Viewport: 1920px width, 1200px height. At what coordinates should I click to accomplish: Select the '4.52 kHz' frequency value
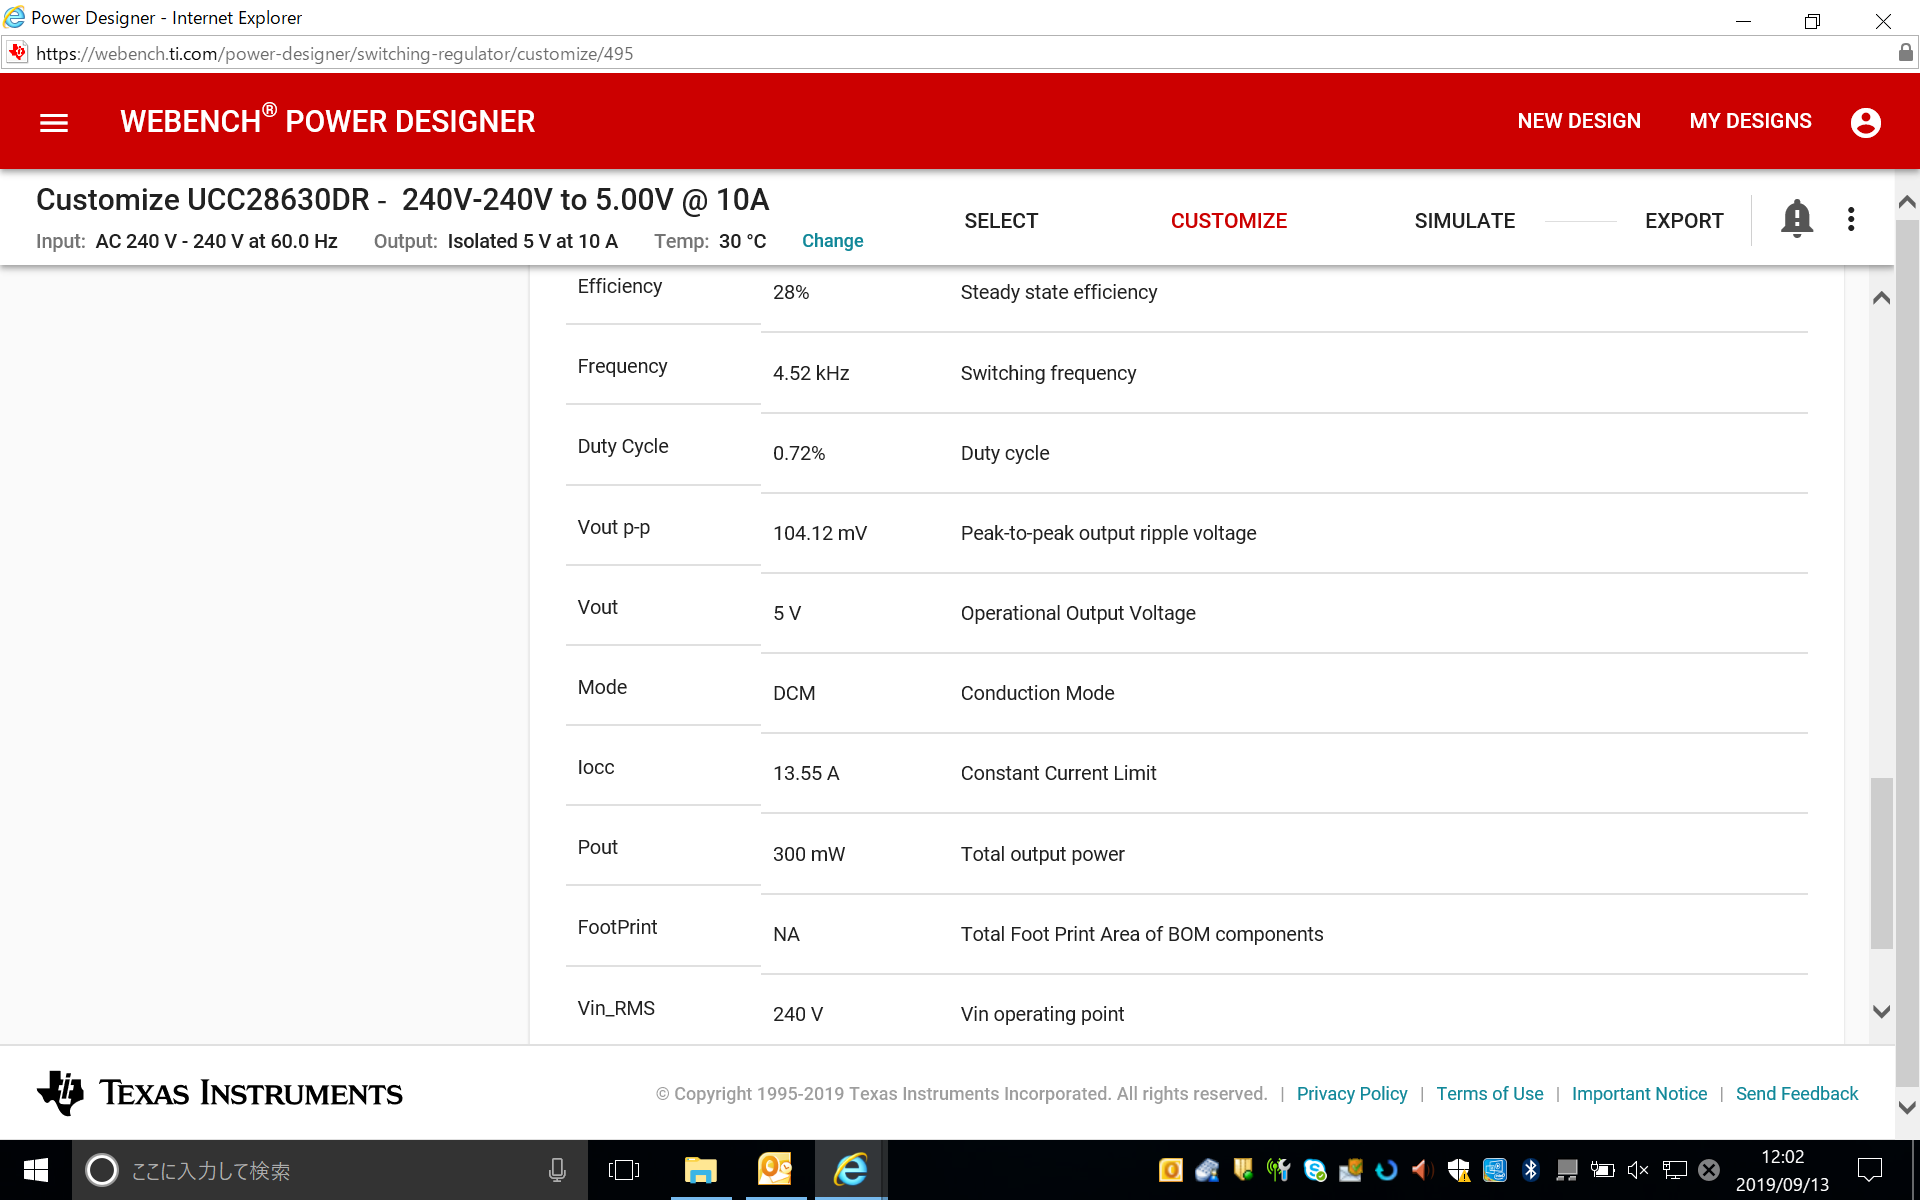pyautogui.click(x=811, y=373)
